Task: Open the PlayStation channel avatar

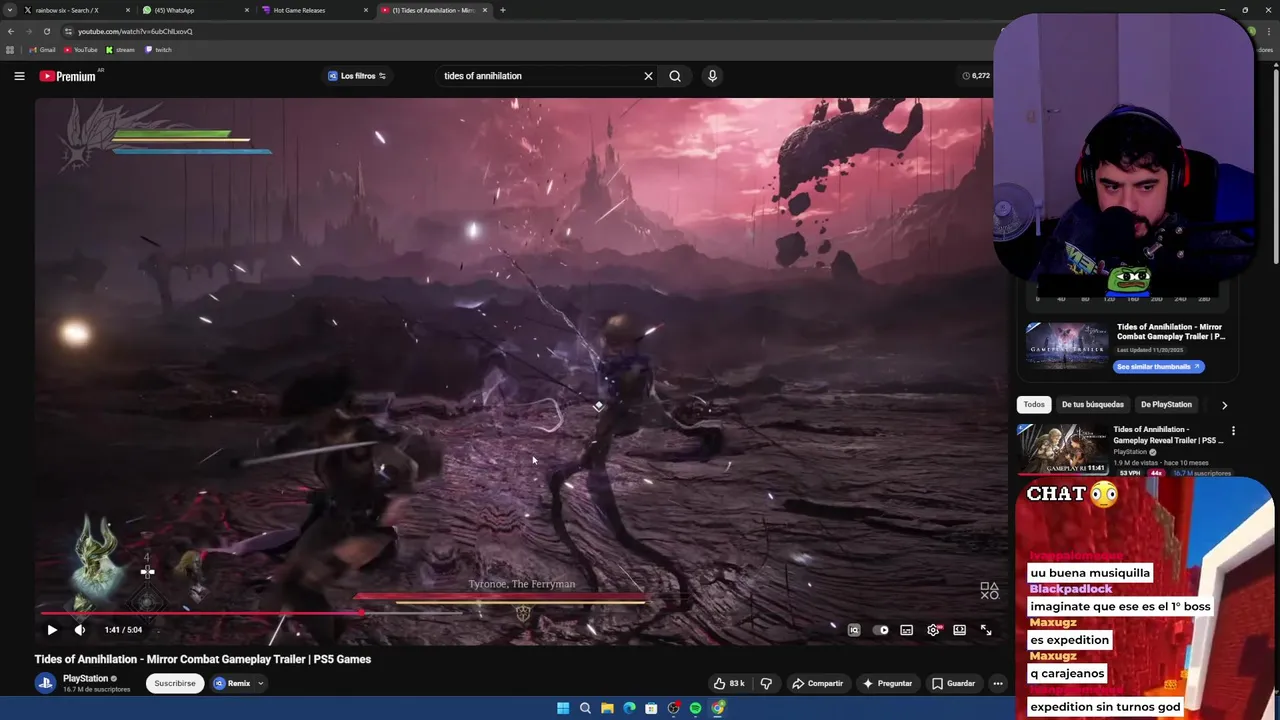Action: point(45,683)
